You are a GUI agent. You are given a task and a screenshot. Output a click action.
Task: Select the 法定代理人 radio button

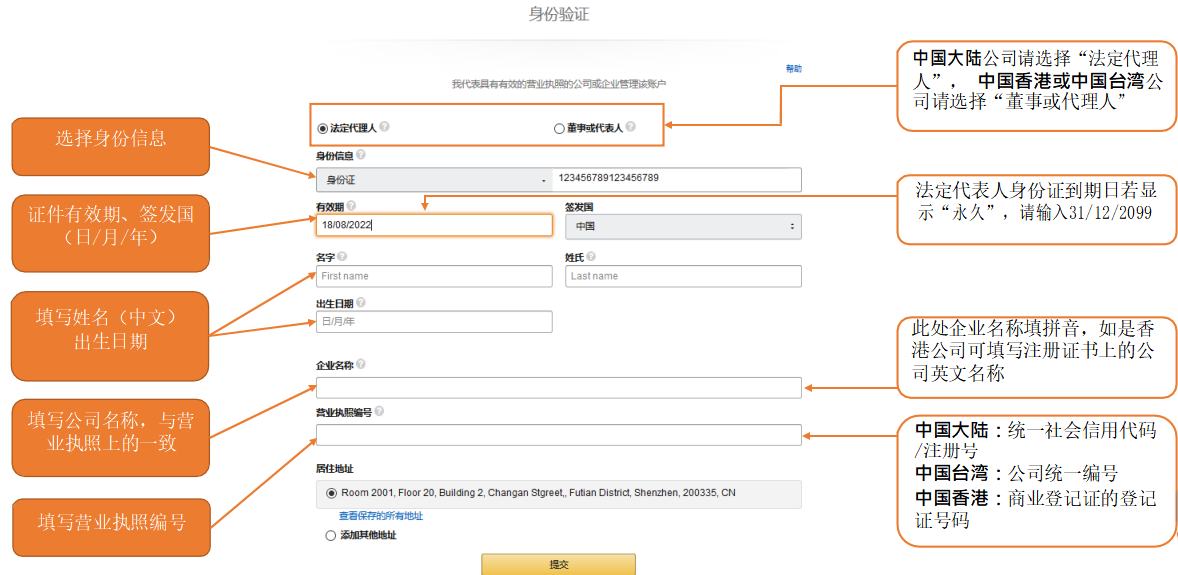point(323,129)
